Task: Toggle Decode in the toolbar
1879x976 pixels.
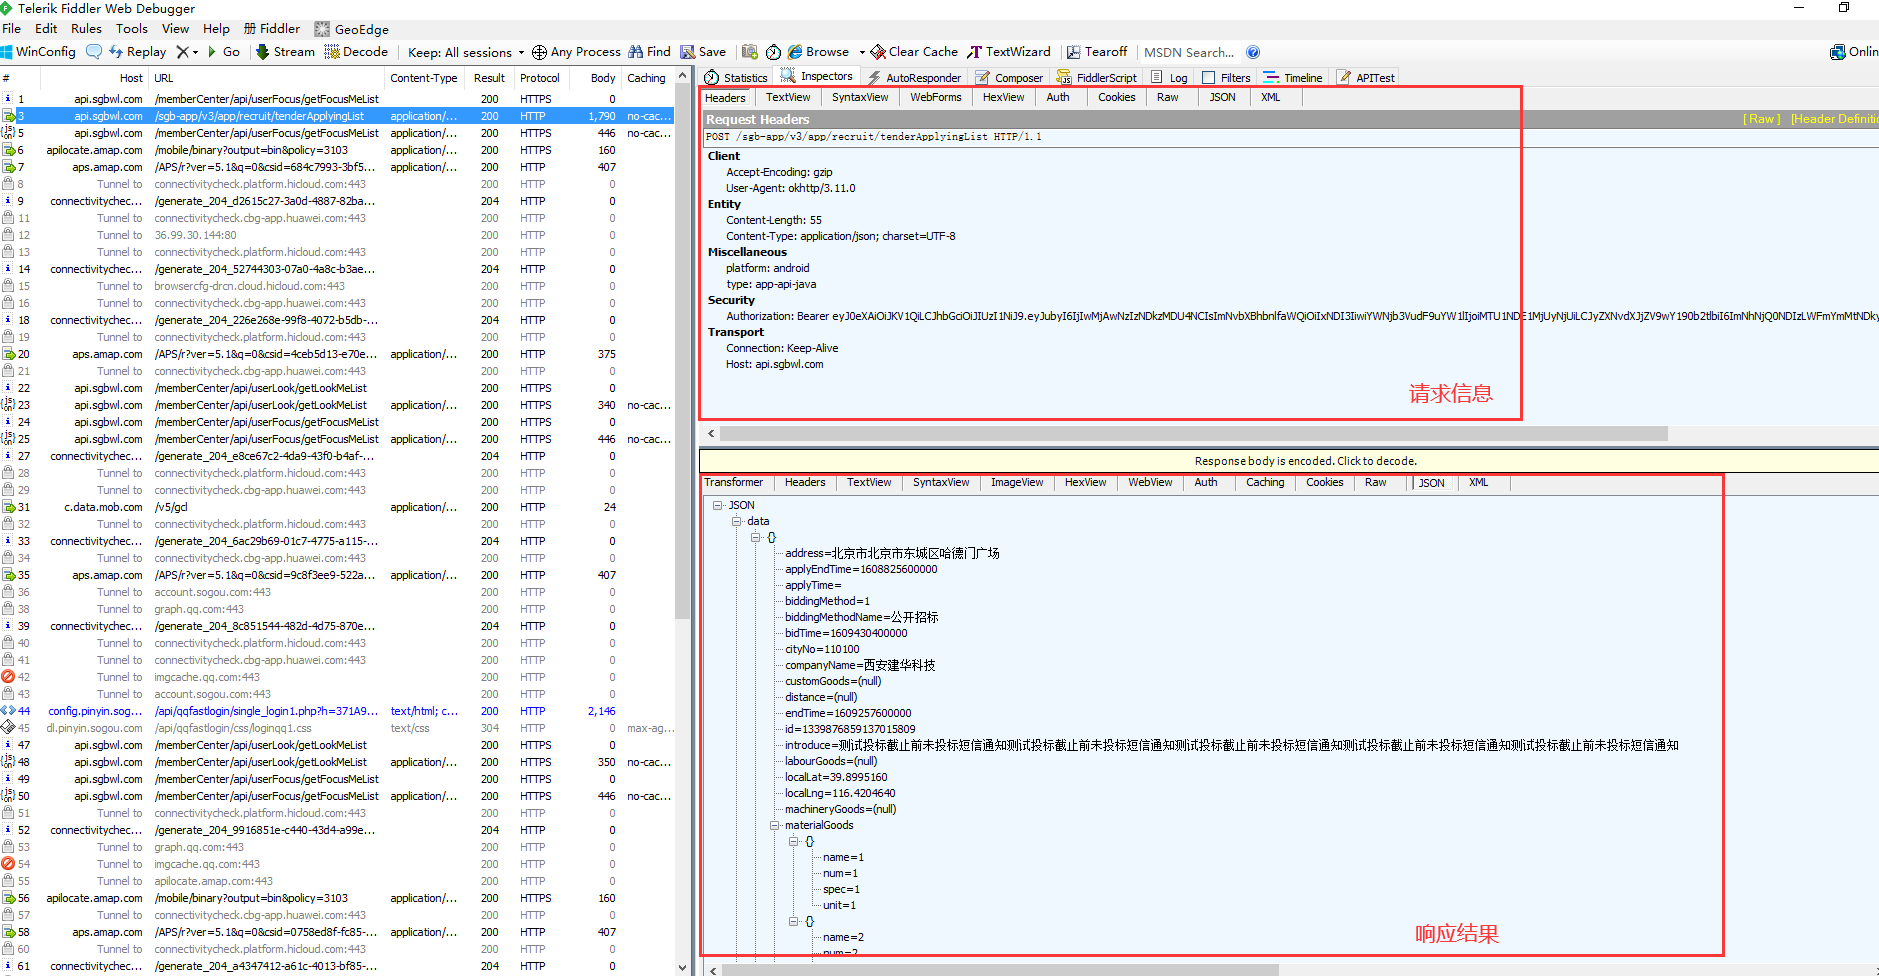Action: click(x=356, y=52)
